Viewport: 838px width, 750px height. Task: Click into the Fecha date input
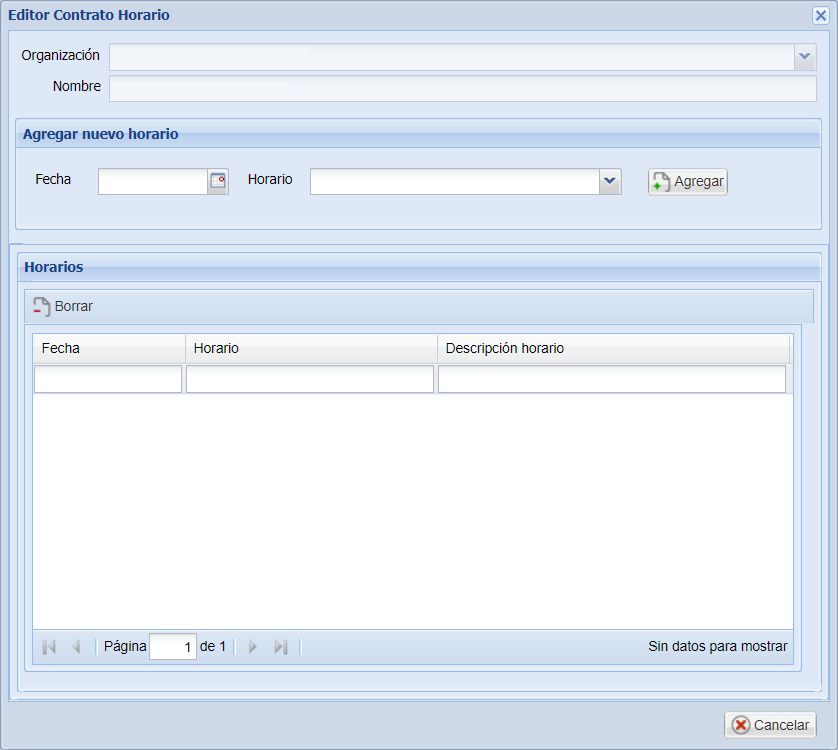click(x=152, y=181)
